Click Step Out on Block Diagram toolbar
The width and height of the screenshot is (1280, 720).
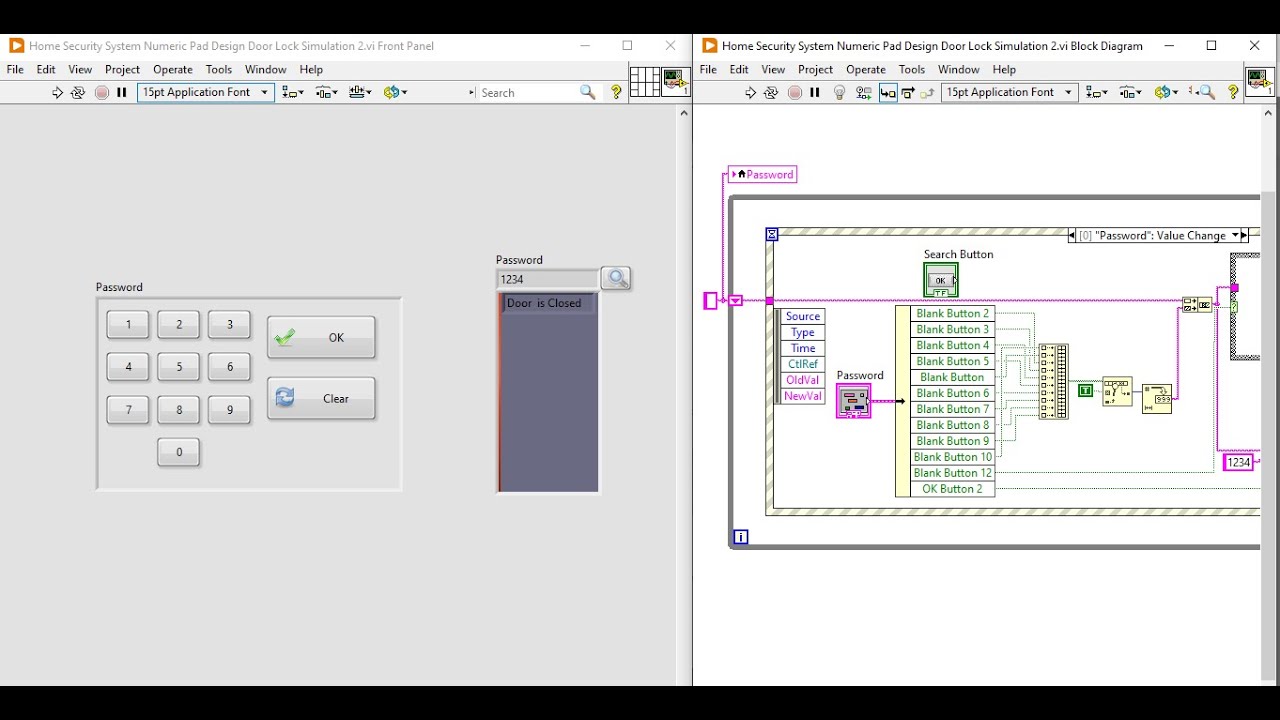click(x=929, y=92)
